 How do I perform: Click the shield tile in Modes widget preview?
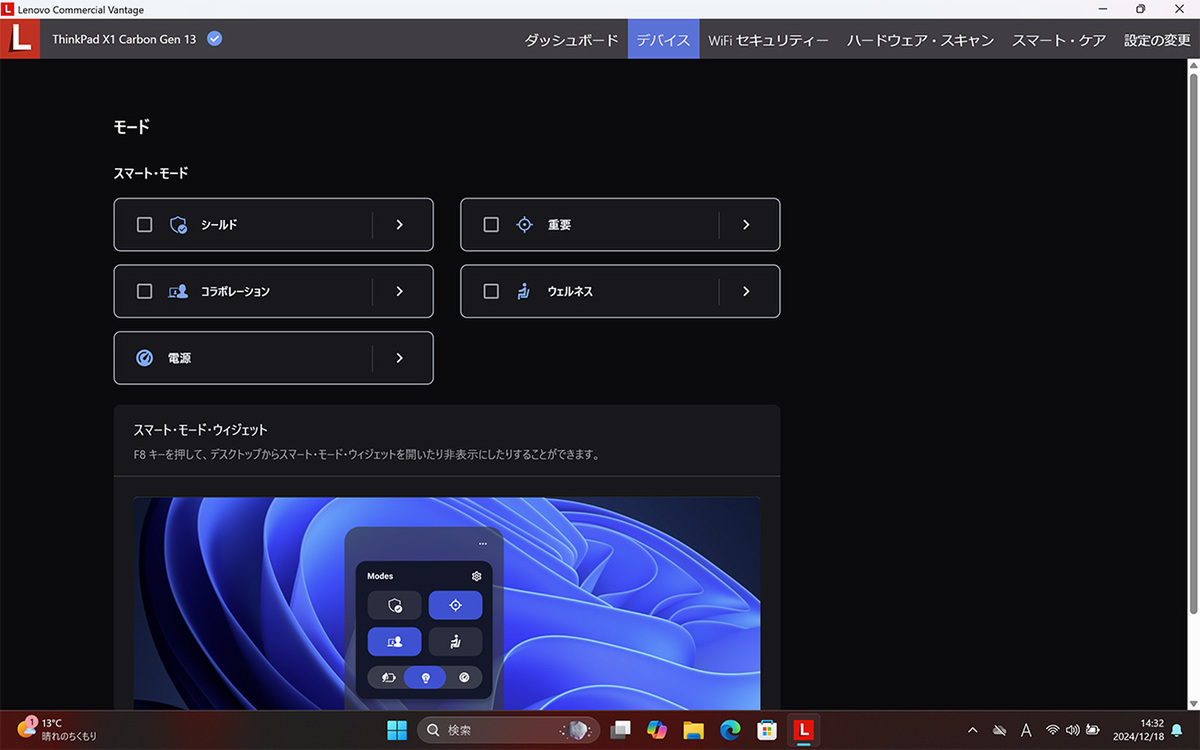click(x=395, y=605)
